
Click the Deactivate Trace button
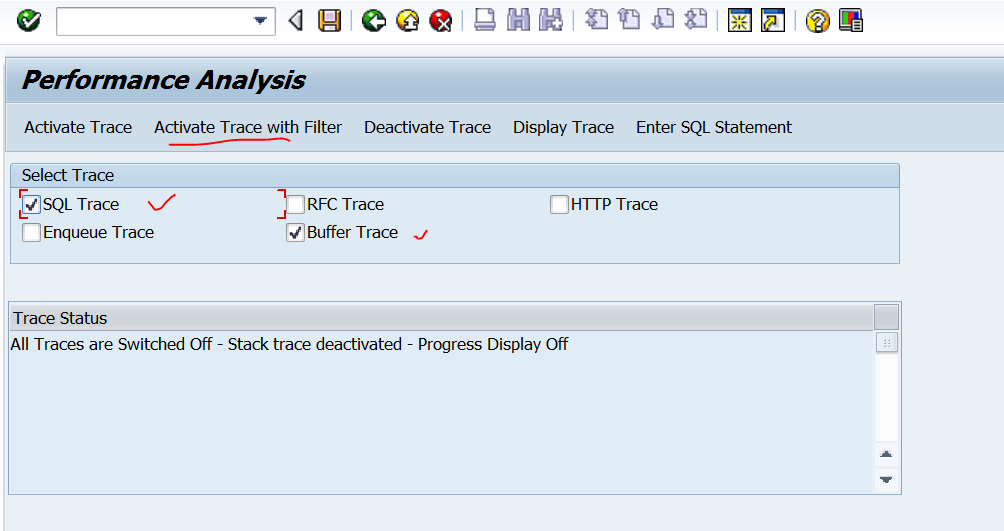coord(427,127)
